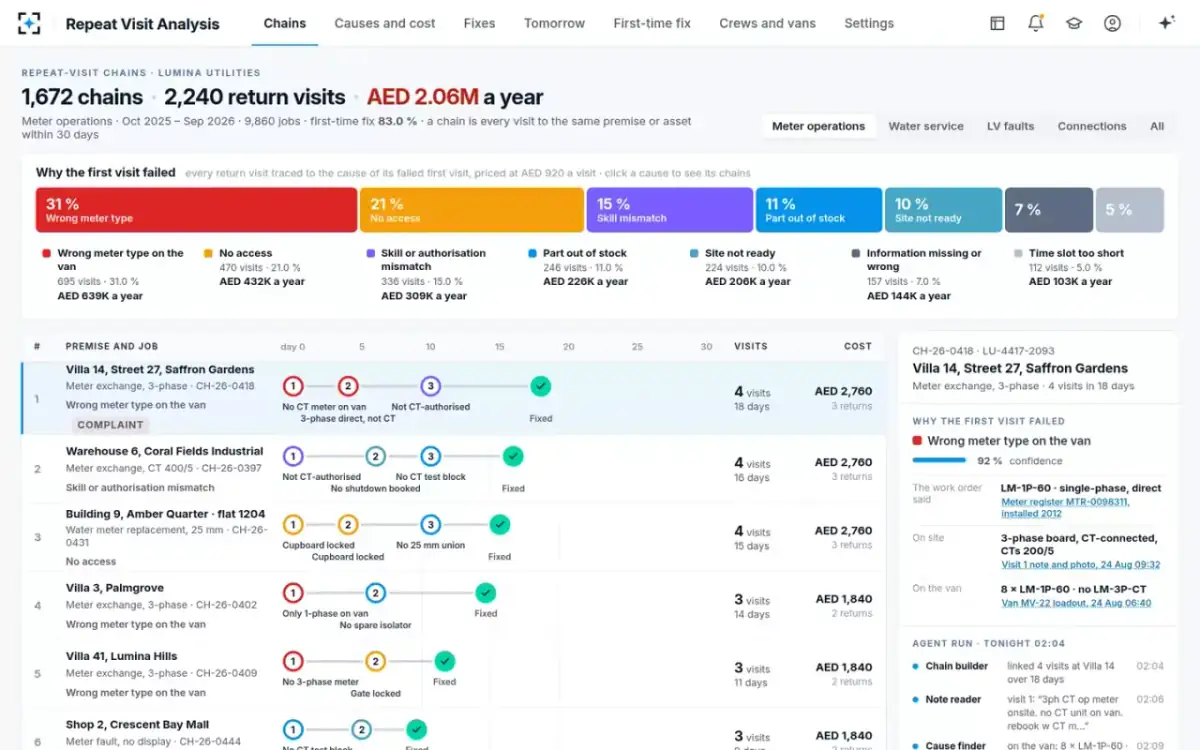
Task: Select visit 2 marker in Warehouse 6 chain
Action: click(x=375, y=456)
